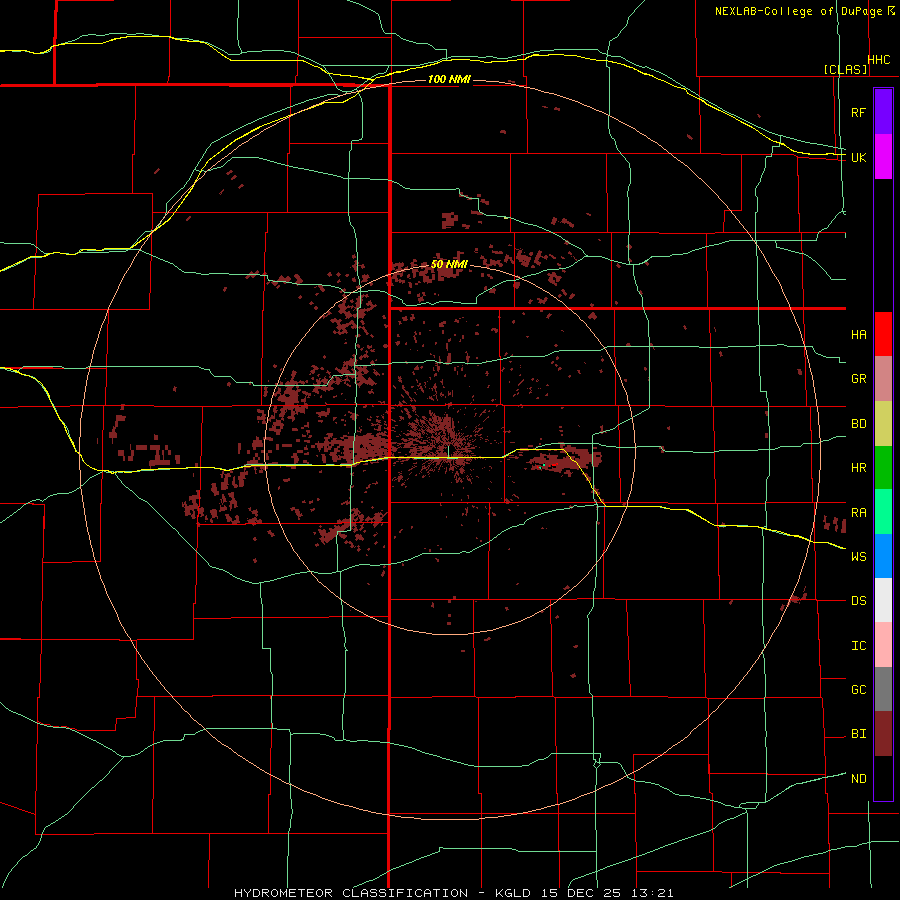The width and height of the screenshot is (900, 900).
Task: Click the ND legend label
Action: (858, 779)
